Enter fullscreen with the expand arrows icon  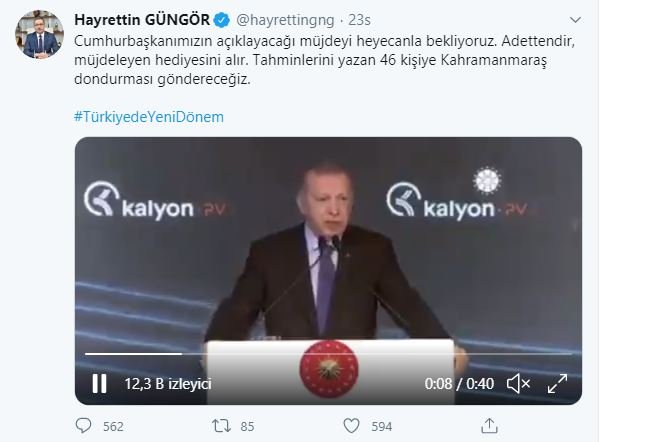pos(557,383)
